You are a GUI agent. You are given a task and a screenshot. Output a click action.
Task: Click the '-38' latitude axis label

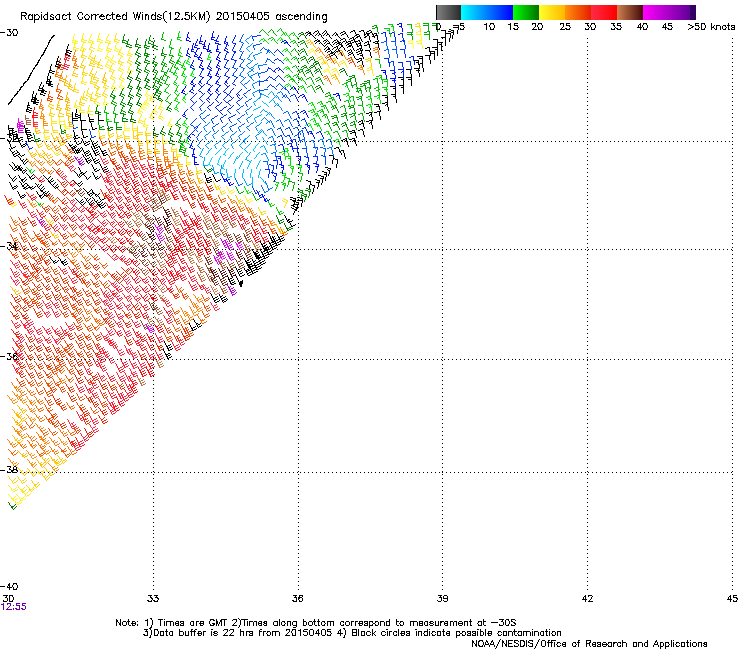pyautogui.click(x=9, y=469)
